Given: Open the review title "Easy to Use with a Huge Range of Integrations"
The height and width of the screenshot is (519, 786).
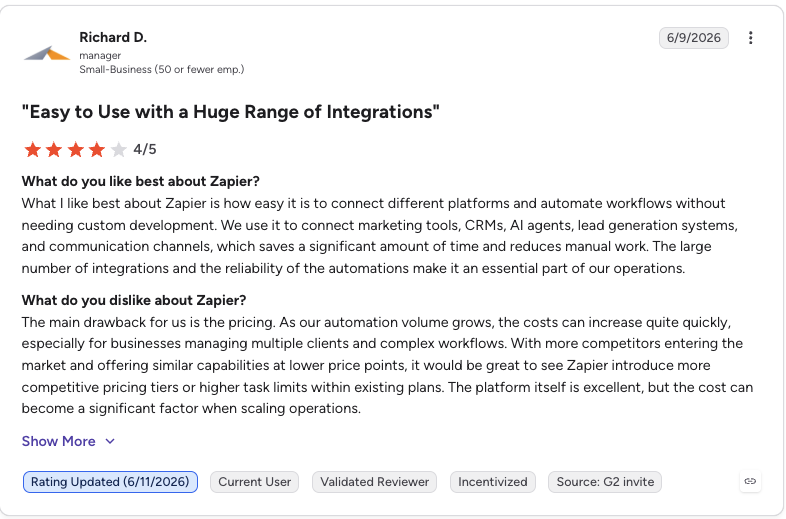Looking at the screenshot, I should pos(231,112).
